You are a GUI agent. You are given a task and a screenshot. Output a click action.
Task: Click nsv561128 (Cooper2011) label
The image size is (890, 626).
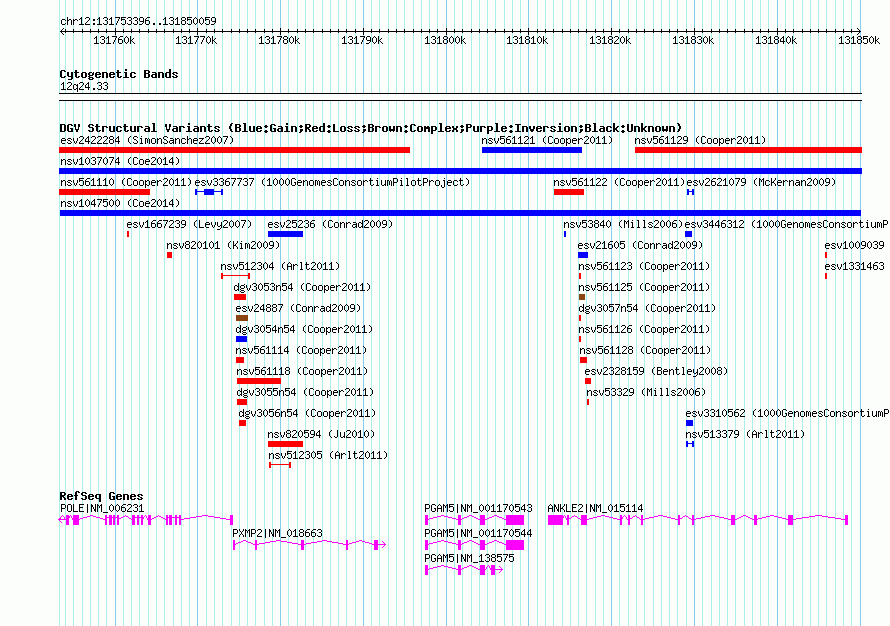click(x=645, y=350)
